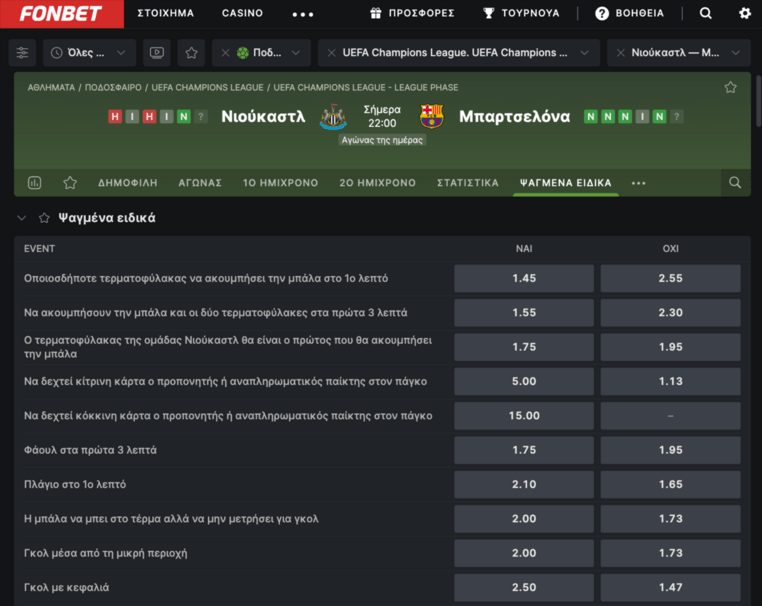Click the search magnifier in top header
The height and width of the screenshot is (606, 762).
click(x=706, y=14)
